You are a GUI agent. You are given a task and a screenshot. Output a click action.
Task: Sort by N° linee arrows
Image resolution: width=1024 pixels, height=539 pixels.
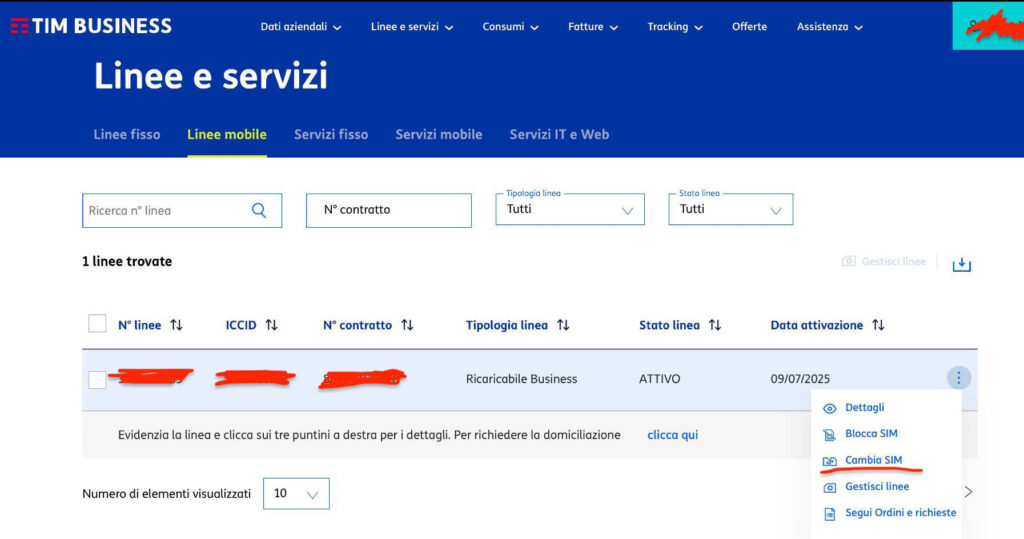[x=176, y=325]
